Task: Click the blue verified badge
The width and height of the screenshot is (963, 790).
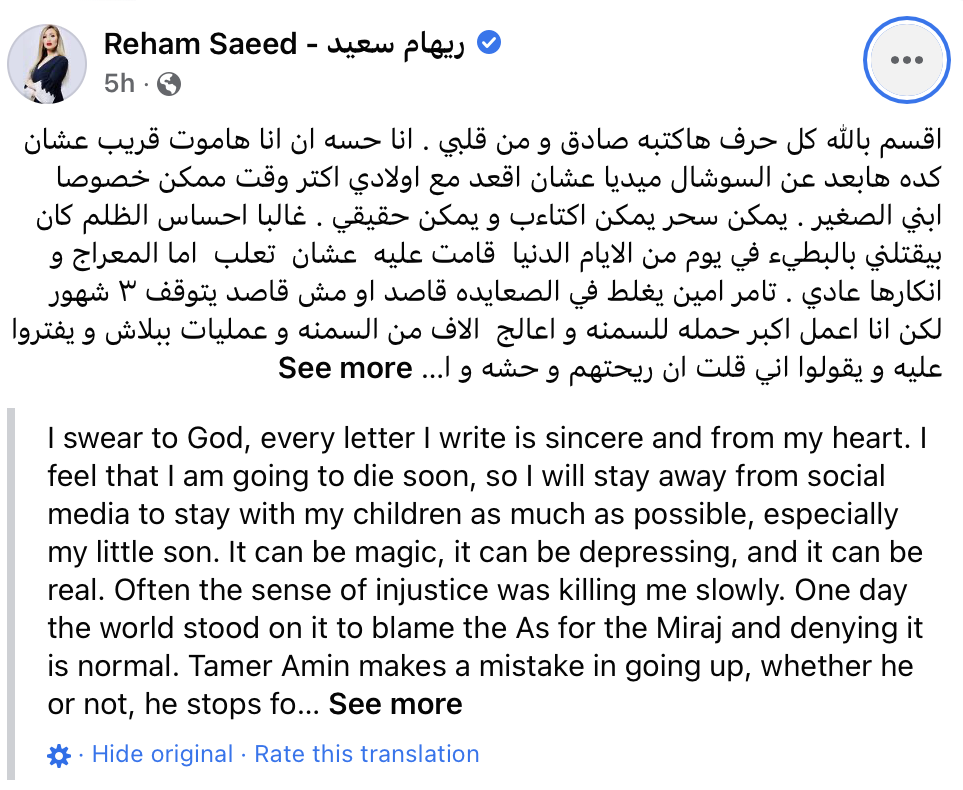Action: (489, 43)
